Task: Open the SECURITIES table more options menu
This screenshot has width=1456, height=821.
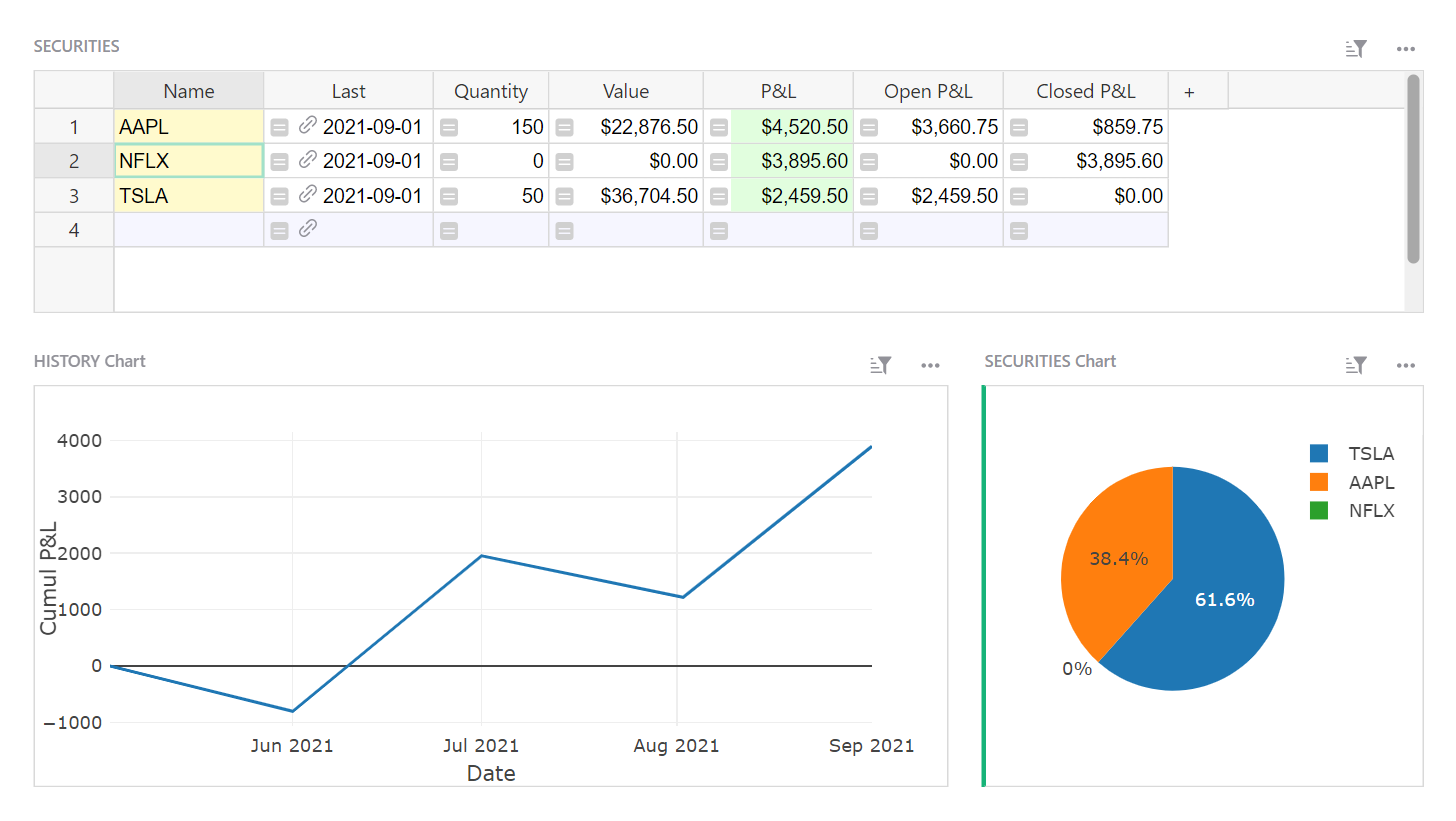Action: (1406, 47)
